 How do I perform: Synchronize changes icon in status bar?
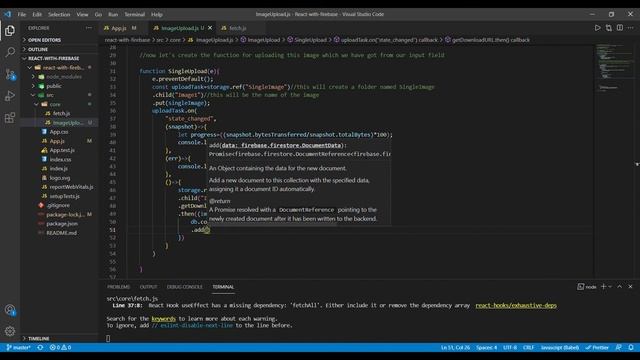tap(40, 347)
